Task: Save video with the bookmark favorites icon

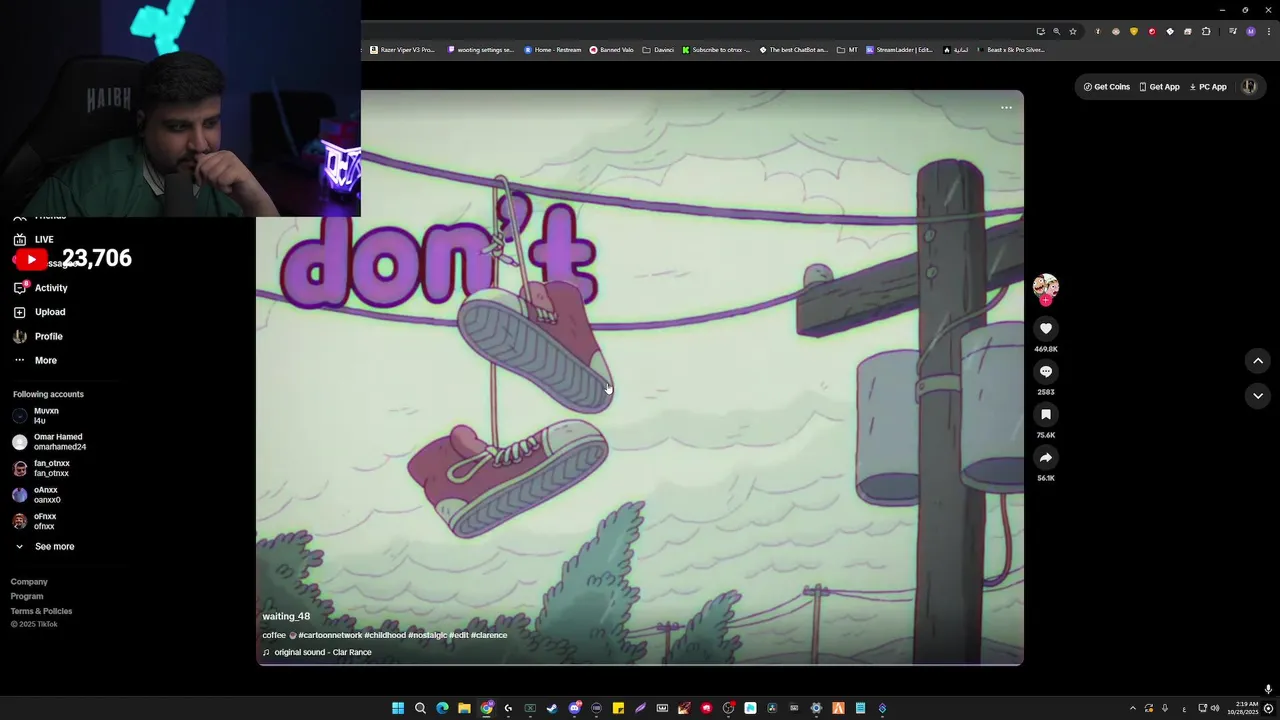Action: click(1046, 414)
